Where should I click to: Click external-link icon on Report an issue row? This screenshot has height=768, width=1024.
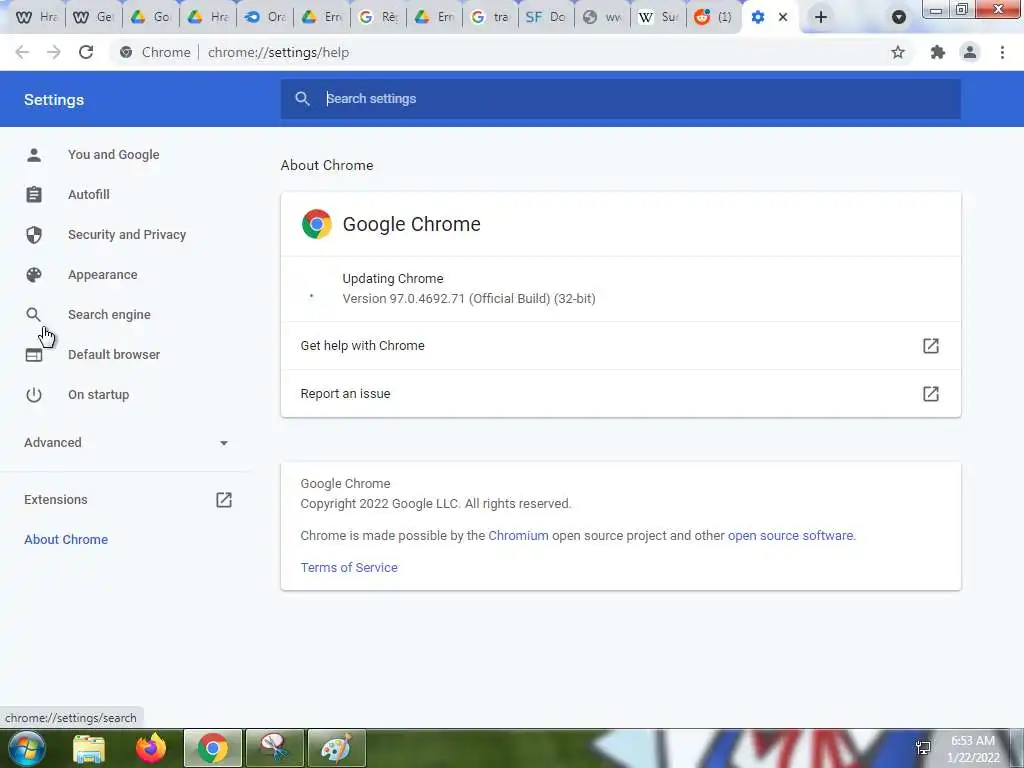click(x=931, y=394)
